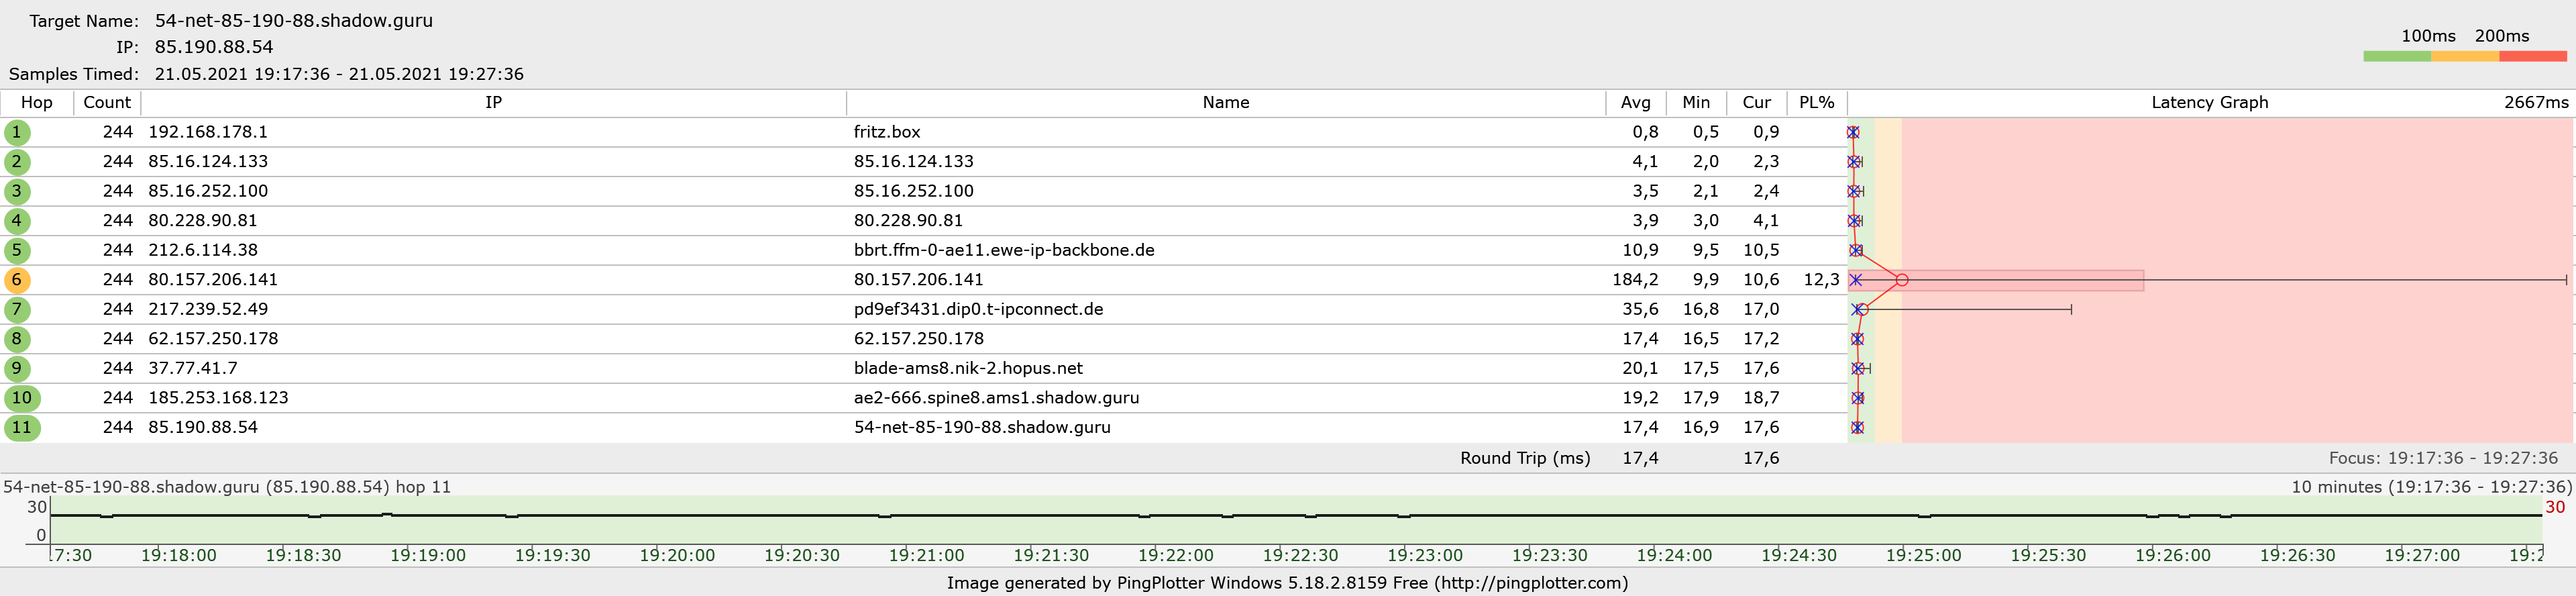Screen dimensions: 2576x596
Task: Click the hop 11 green circle icon
Action: pyautogui.click(x=22, y=428)
